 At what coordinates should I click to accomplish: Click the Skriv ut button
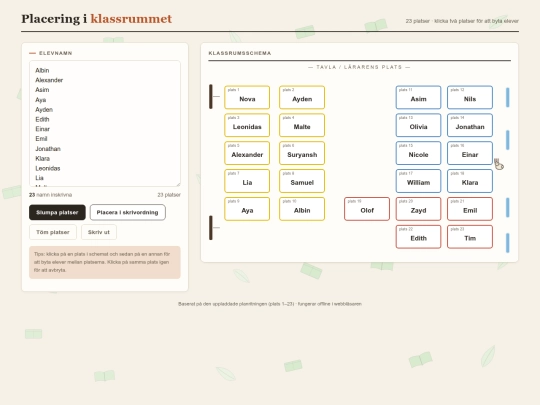click(99, 232)
